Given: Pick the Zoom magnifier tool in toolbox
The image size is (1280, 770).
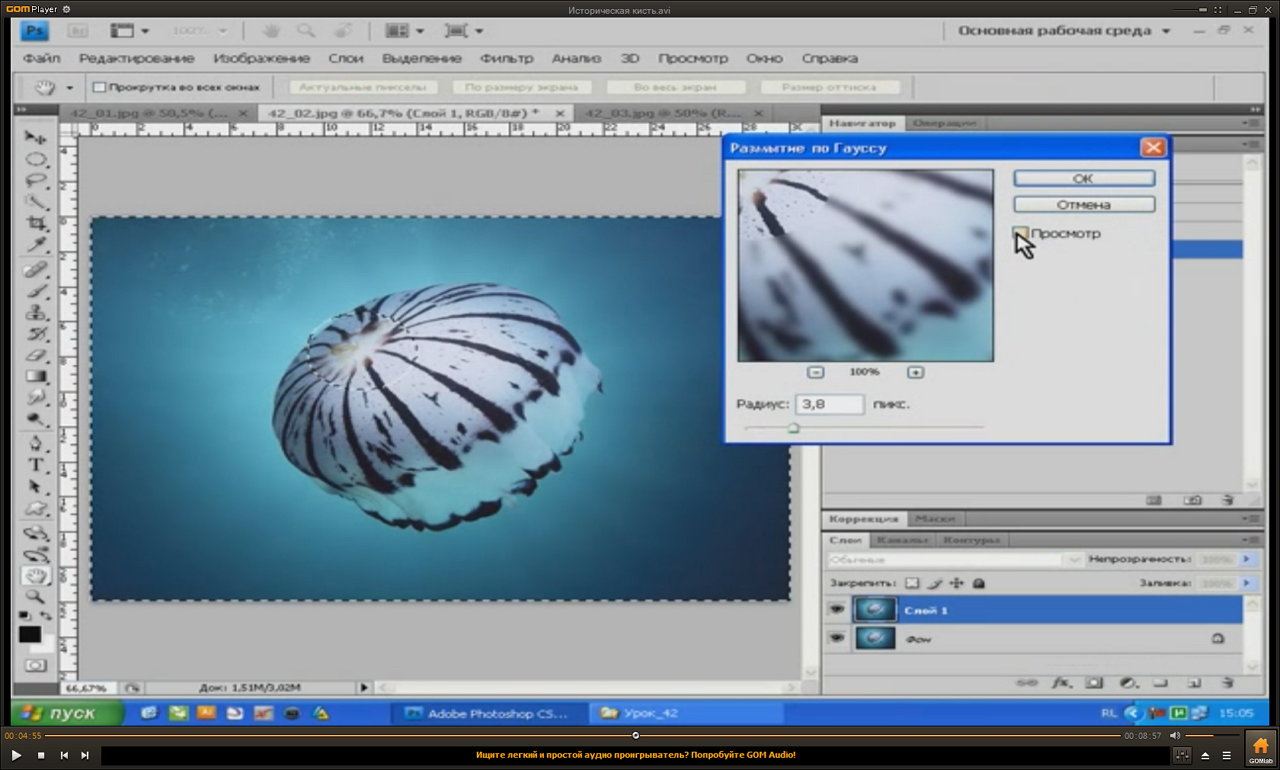Looking at the screenshot, I should coord(36,597).
